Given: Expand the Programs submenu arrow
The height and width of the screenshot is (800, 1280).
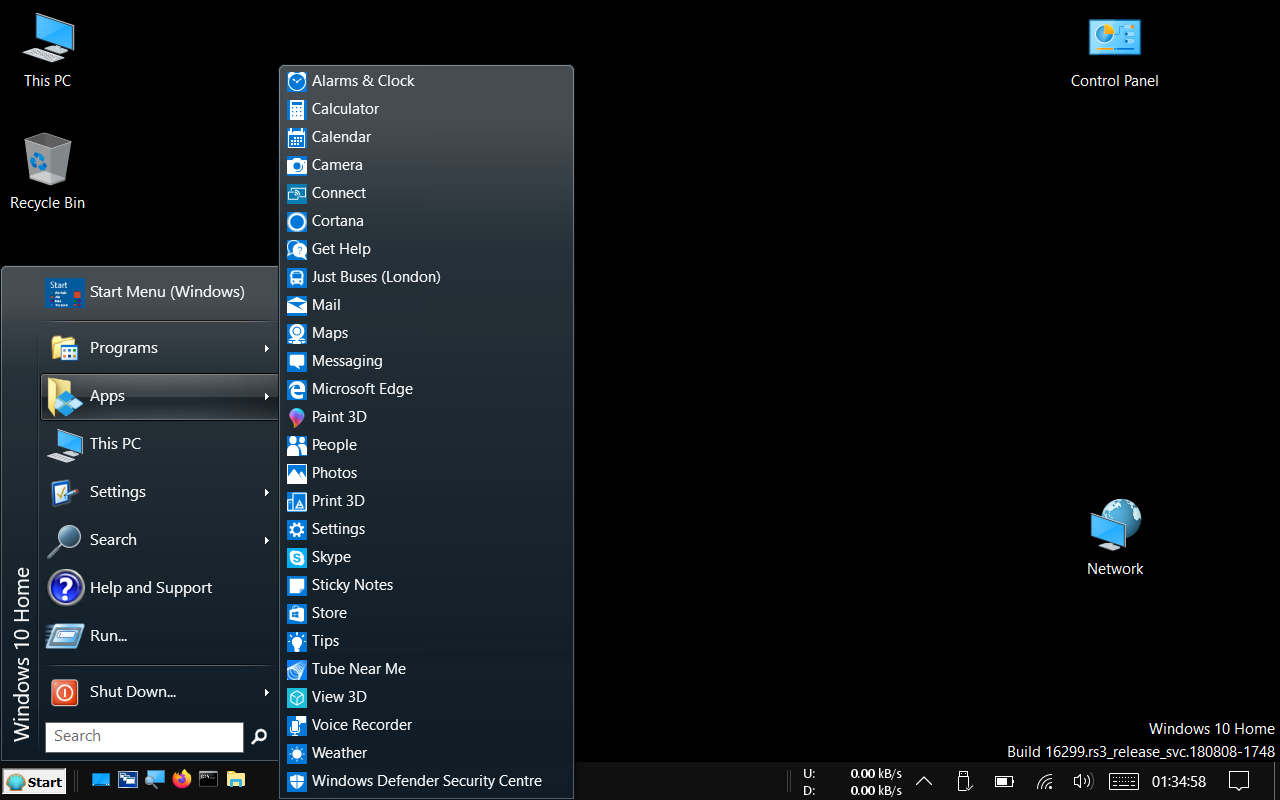Looking at the screenshot, I should tap(267, 348).
